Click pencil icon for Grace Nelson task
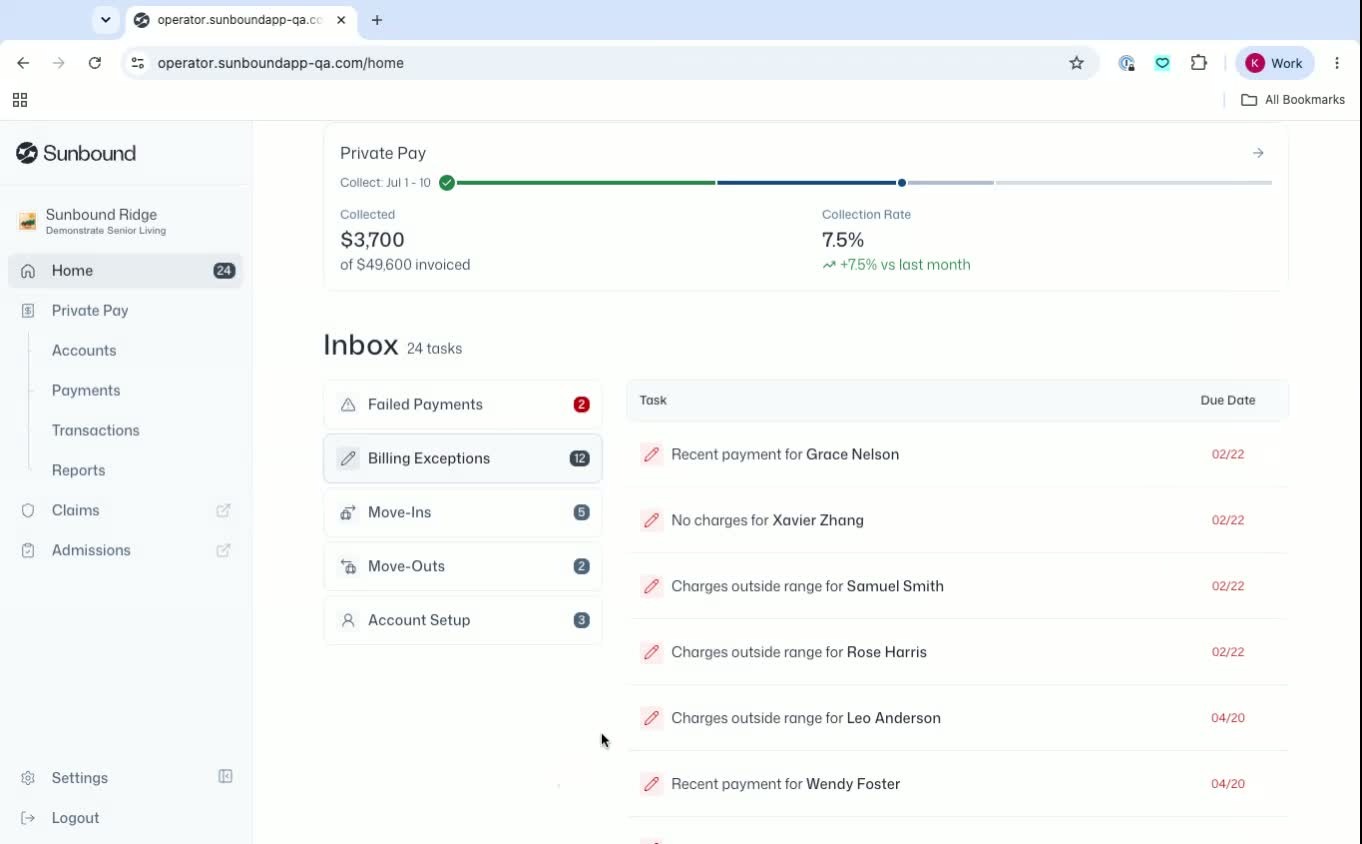1362x844 pixels. 651,454
